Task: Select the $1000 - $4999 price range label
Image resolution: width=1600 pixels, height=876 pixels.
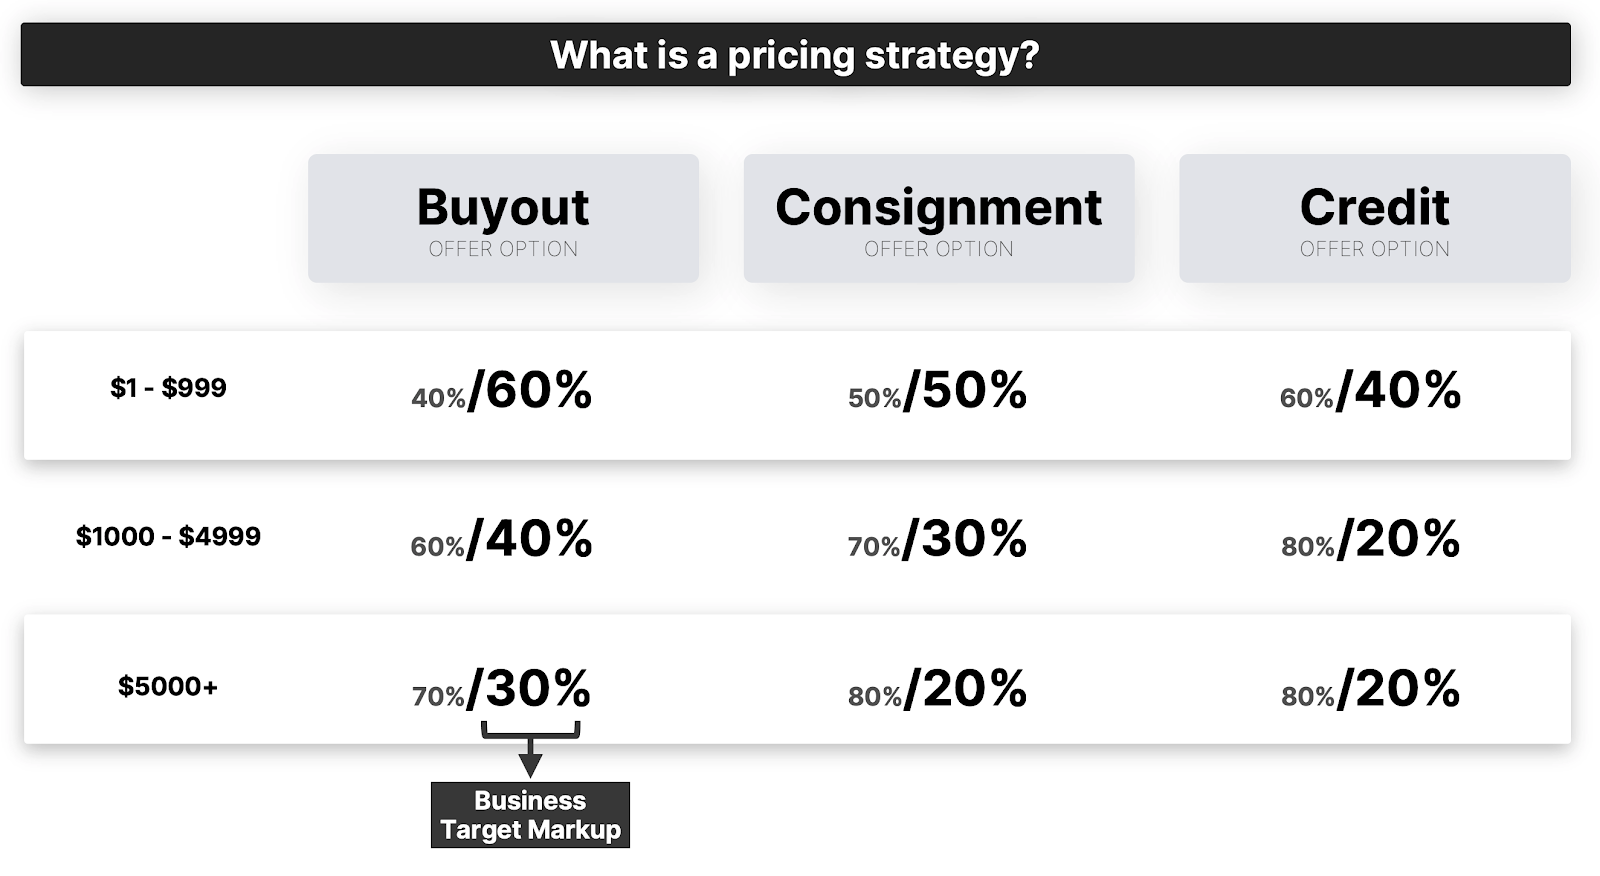Action: pyautogui.click(x=168, y=537)
